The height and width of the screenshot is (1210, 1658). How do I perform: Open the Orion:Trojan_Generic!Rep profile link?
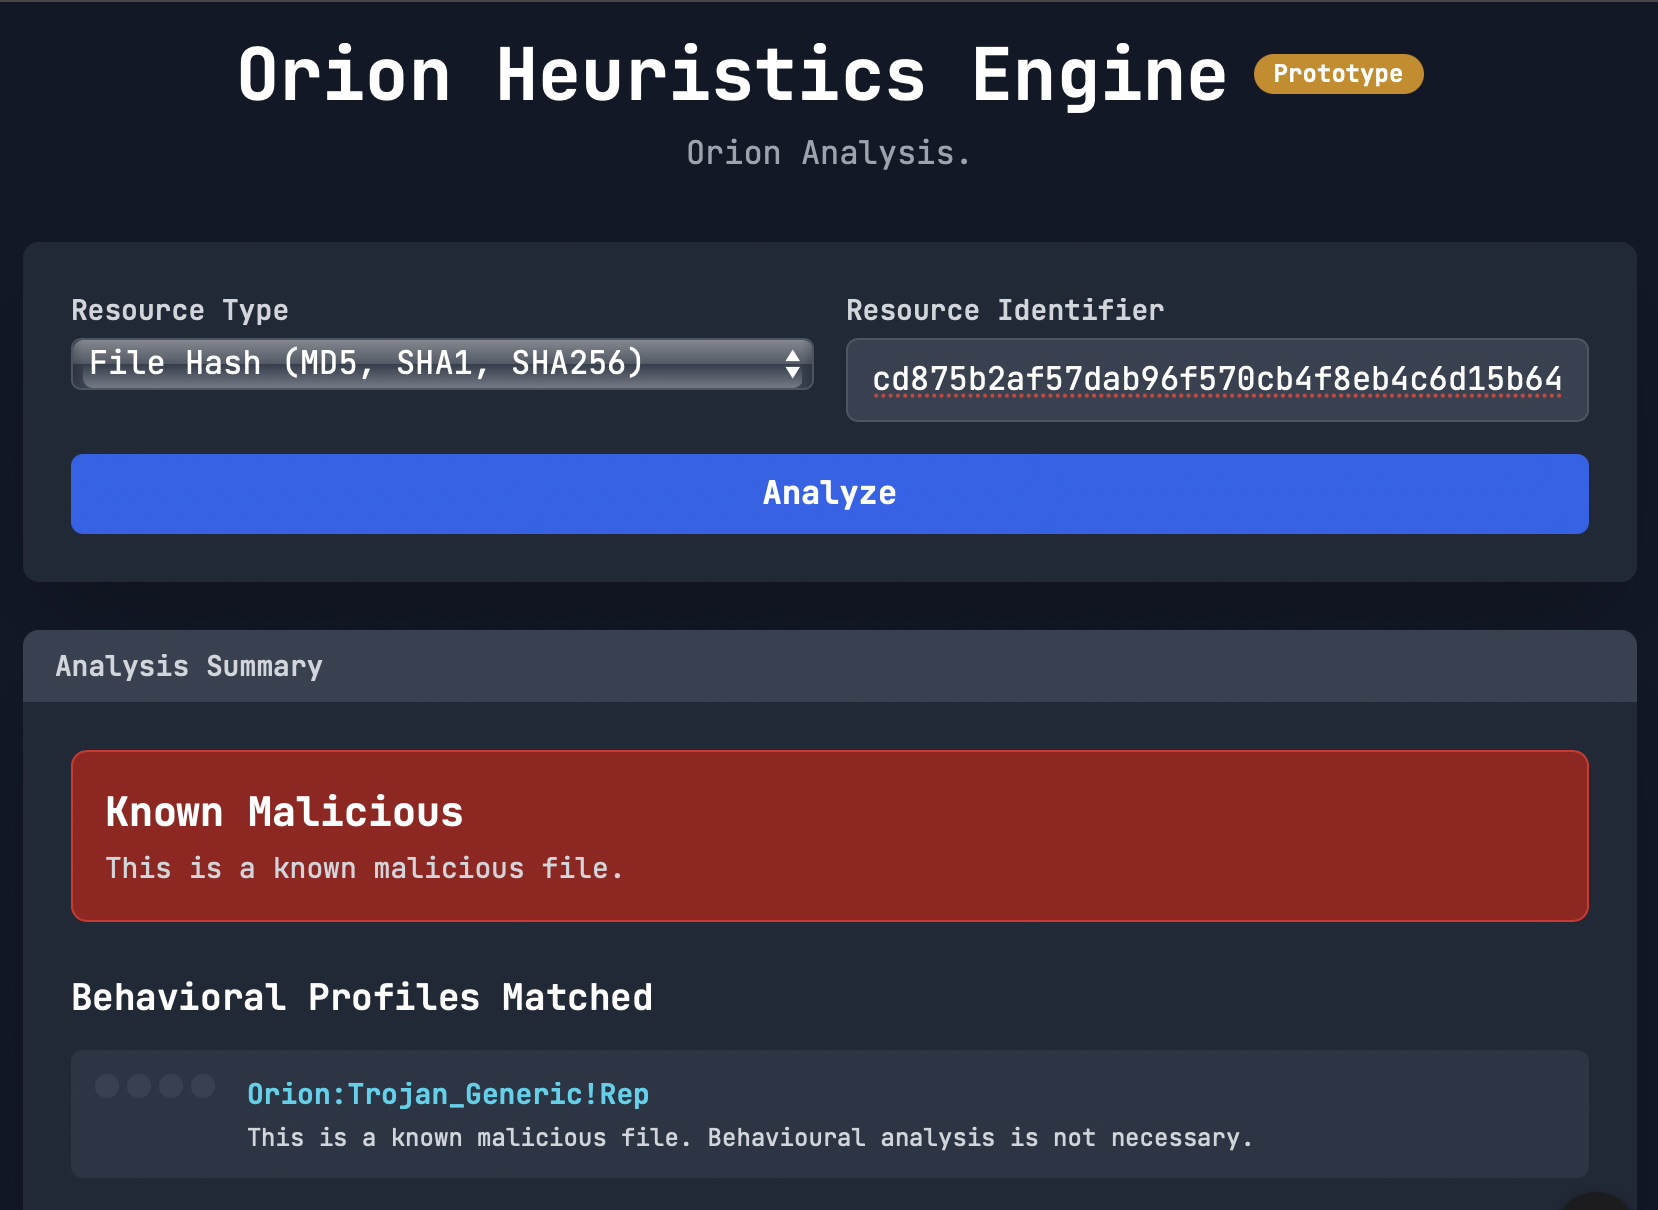point(448,1094)
